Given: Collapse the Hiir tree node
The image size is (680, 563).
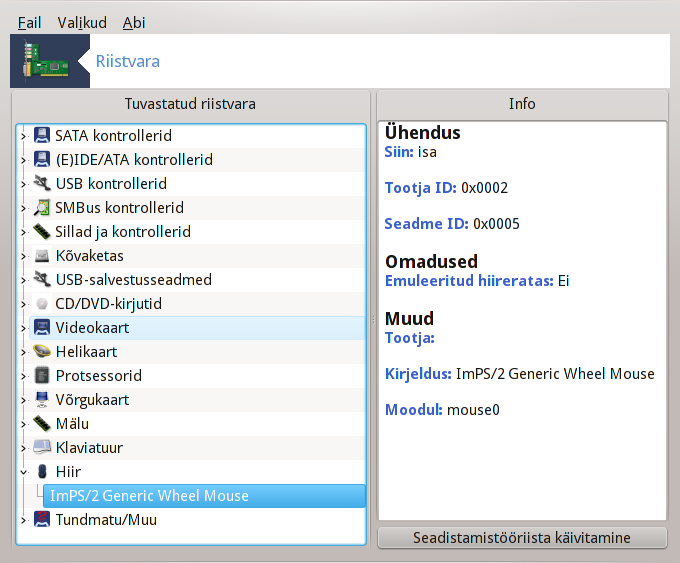Looking at the screenshot, I should tap(23, 472).
